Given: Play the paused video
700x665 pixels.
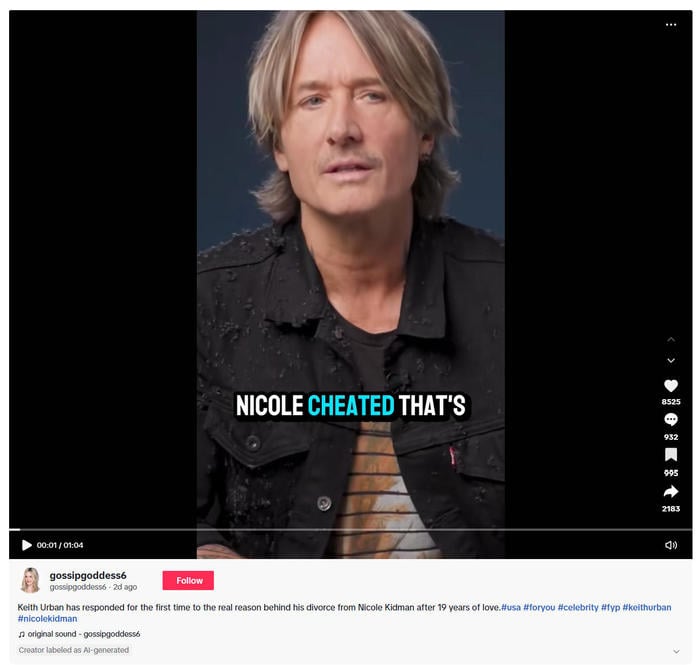Looking at the screenshot, I should coord(27,545).
